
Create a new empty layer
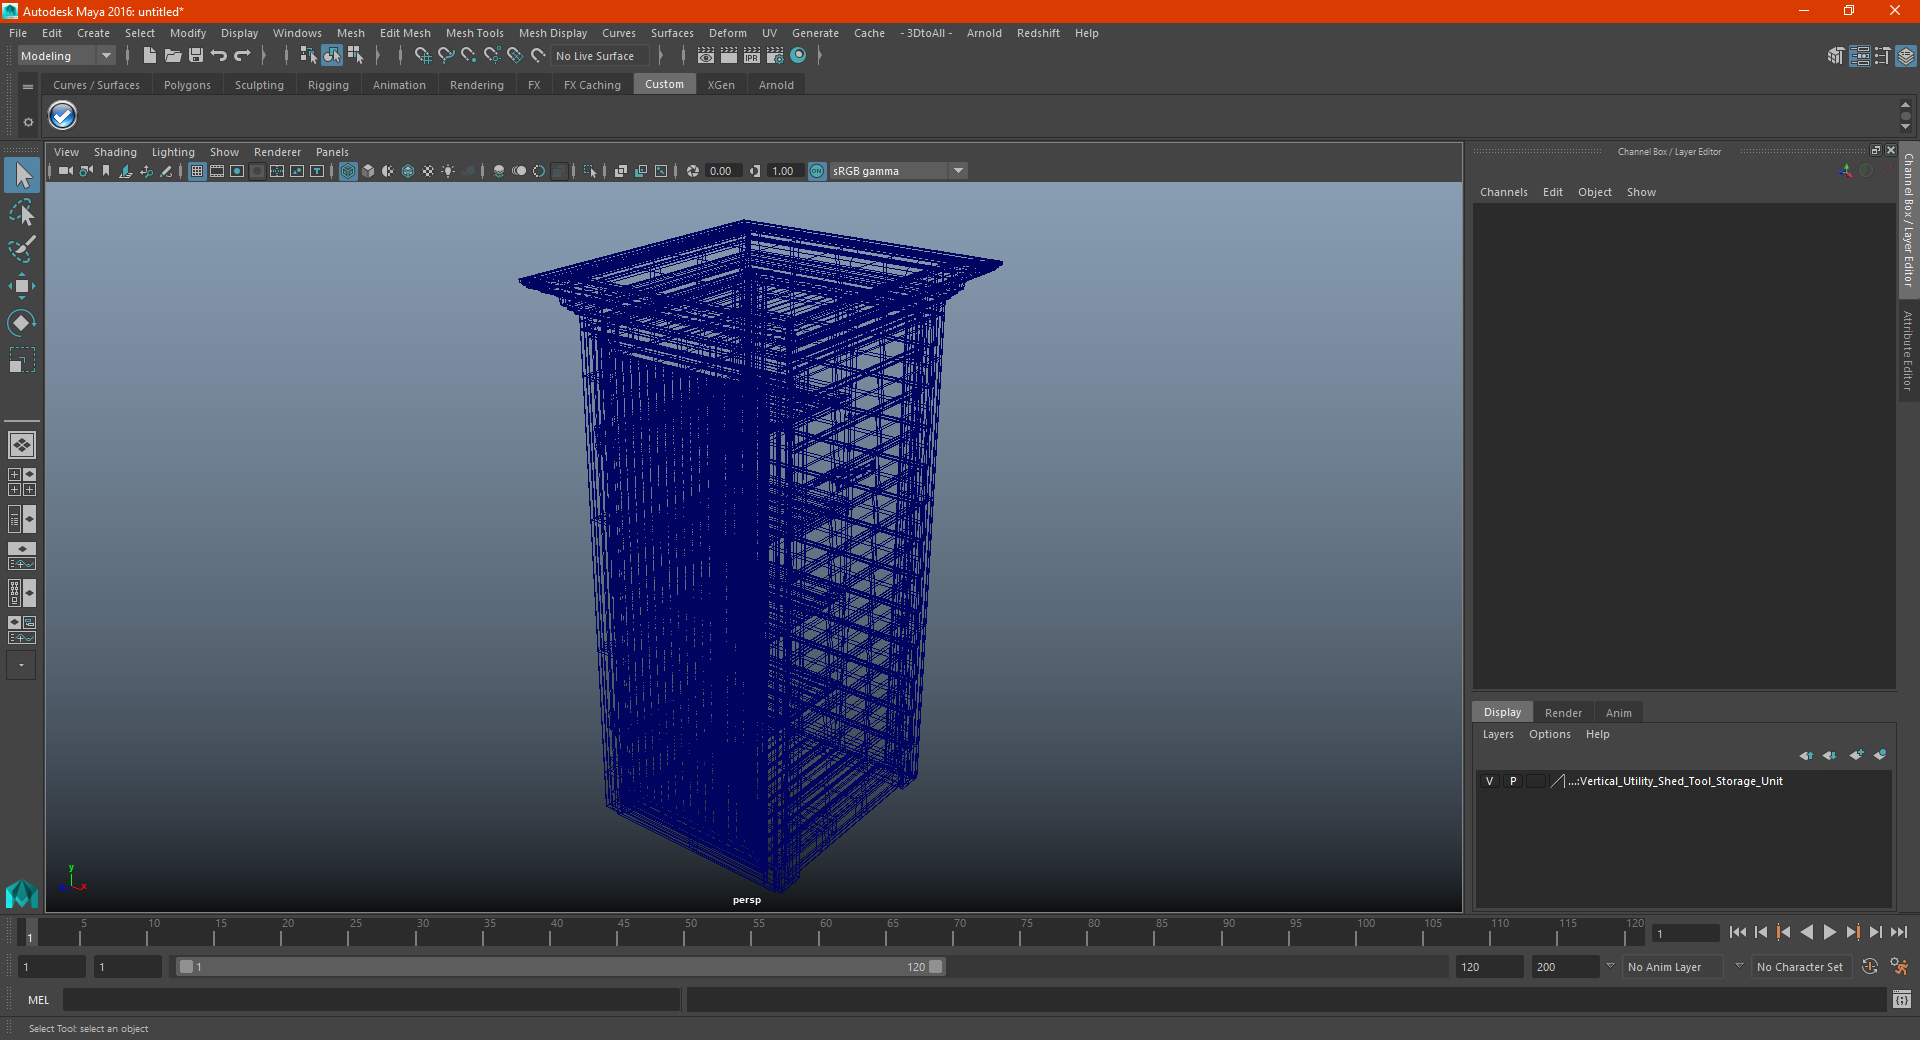1856,755
